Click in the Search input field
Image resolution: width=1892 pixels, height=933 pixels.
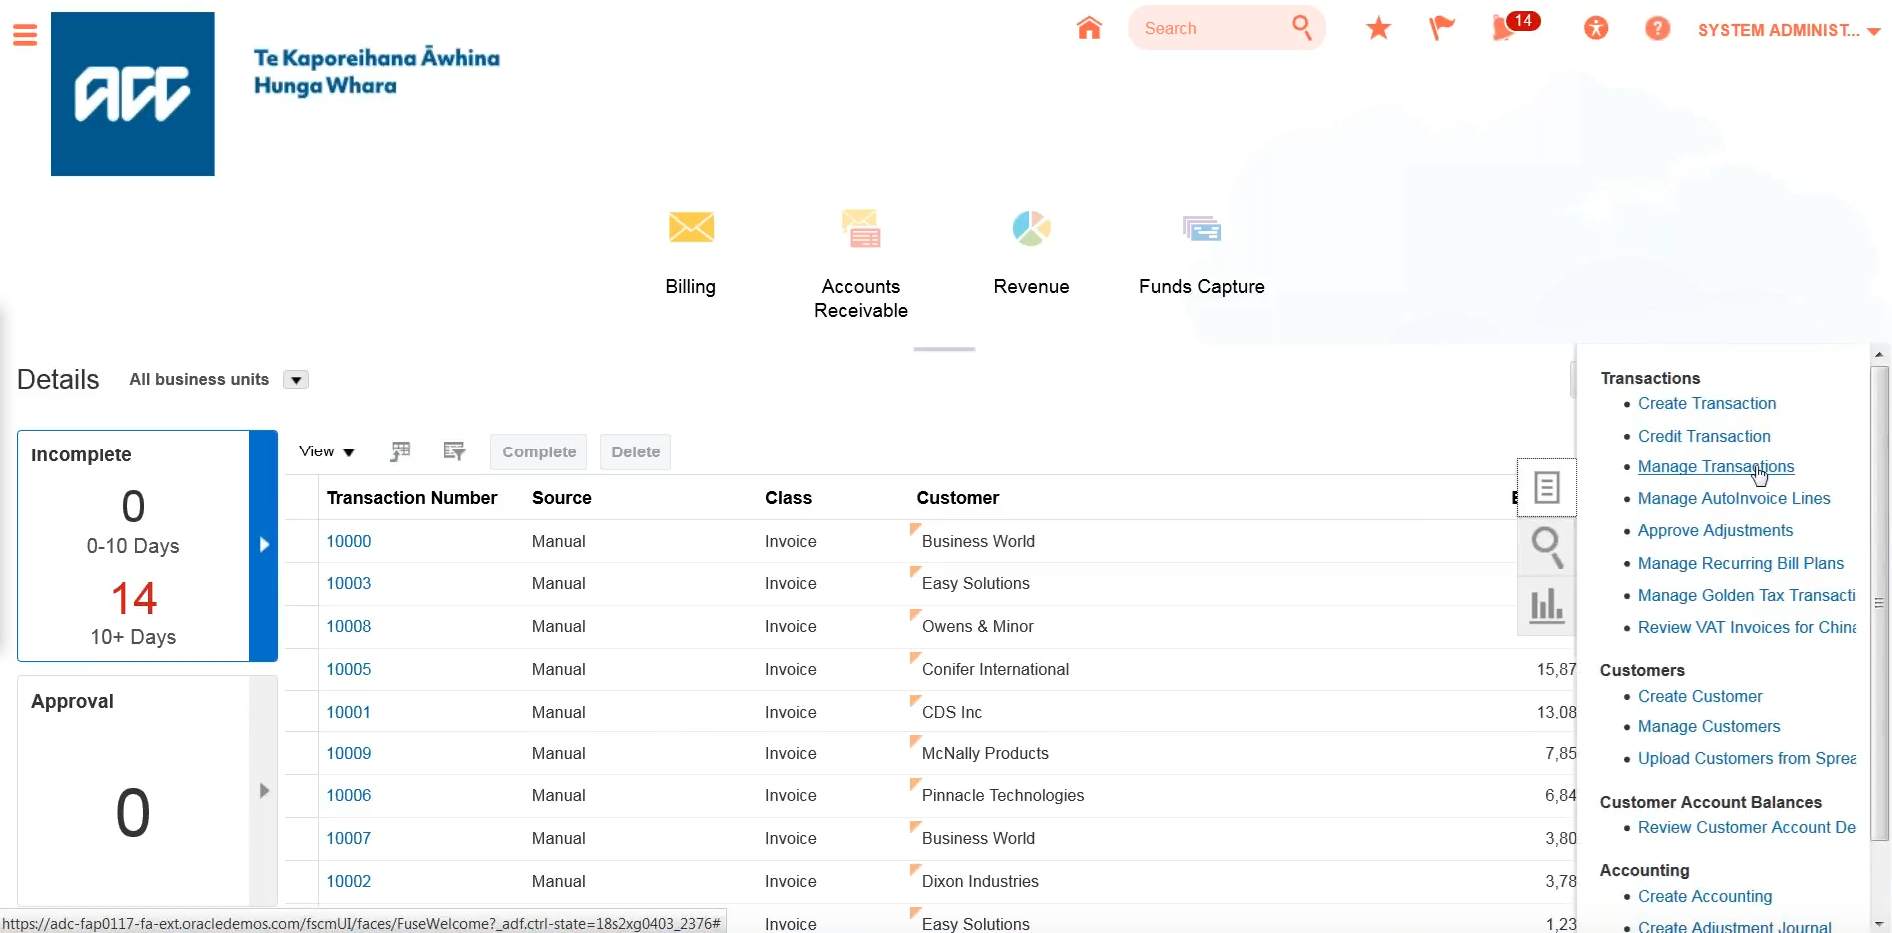(x=1210, y=29)
